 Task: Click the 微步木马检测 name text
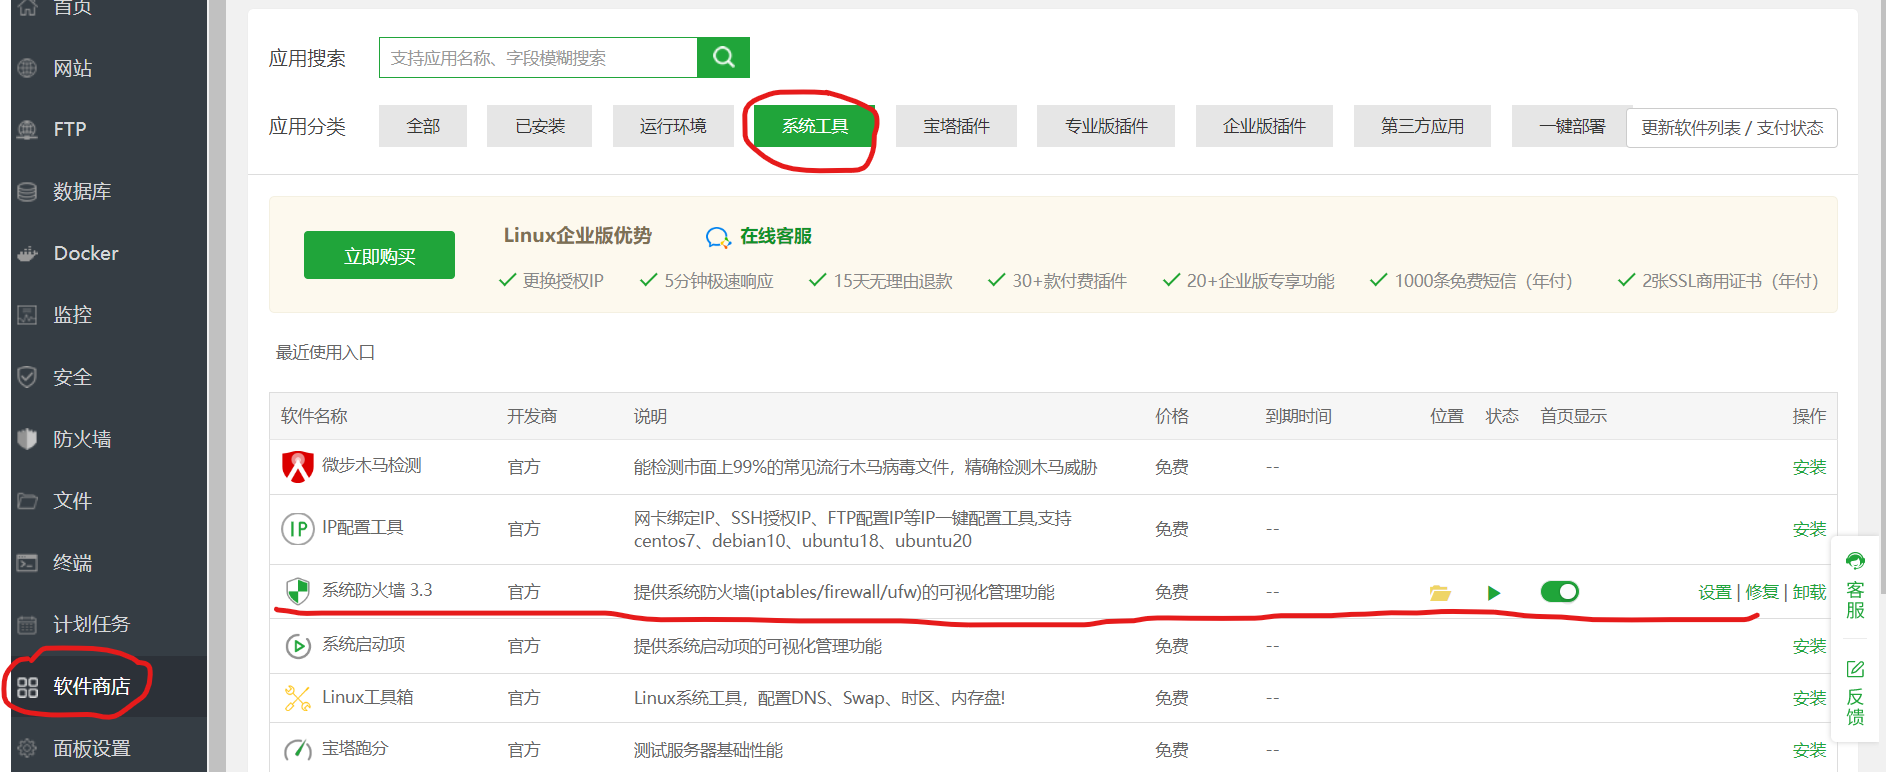[372, 465]
